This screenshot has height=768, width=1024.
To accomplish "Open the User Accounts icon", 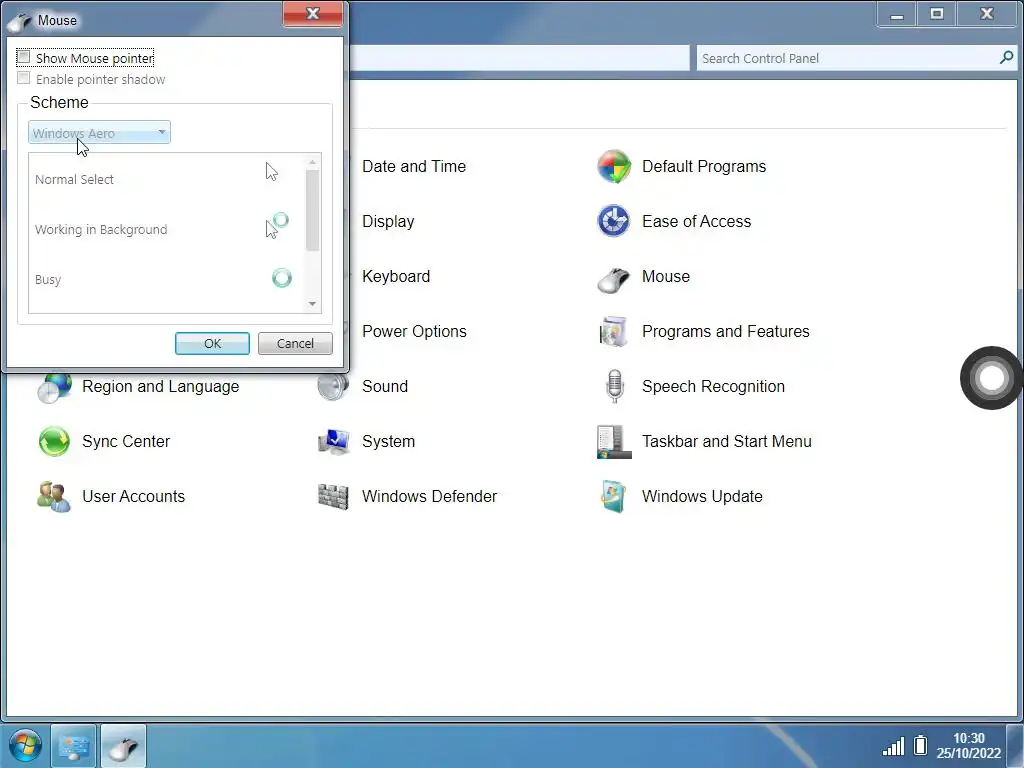I will click(x=54, y=496).
